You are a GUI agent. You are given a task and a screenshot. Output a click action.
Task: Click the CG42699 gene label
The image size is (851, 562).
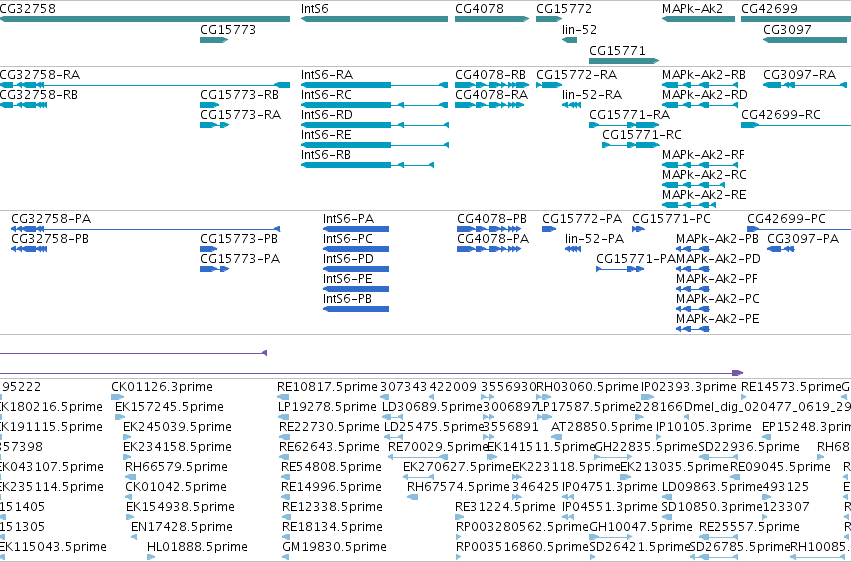pyautogui.click(x=769, y=9)
